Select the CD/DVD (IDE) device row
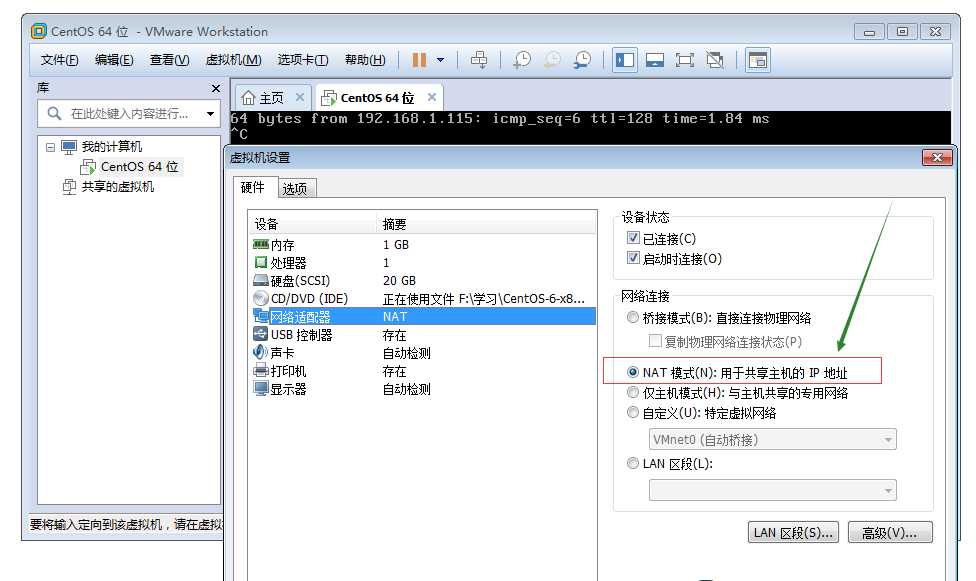976x581 pixels. pos(423,299)
